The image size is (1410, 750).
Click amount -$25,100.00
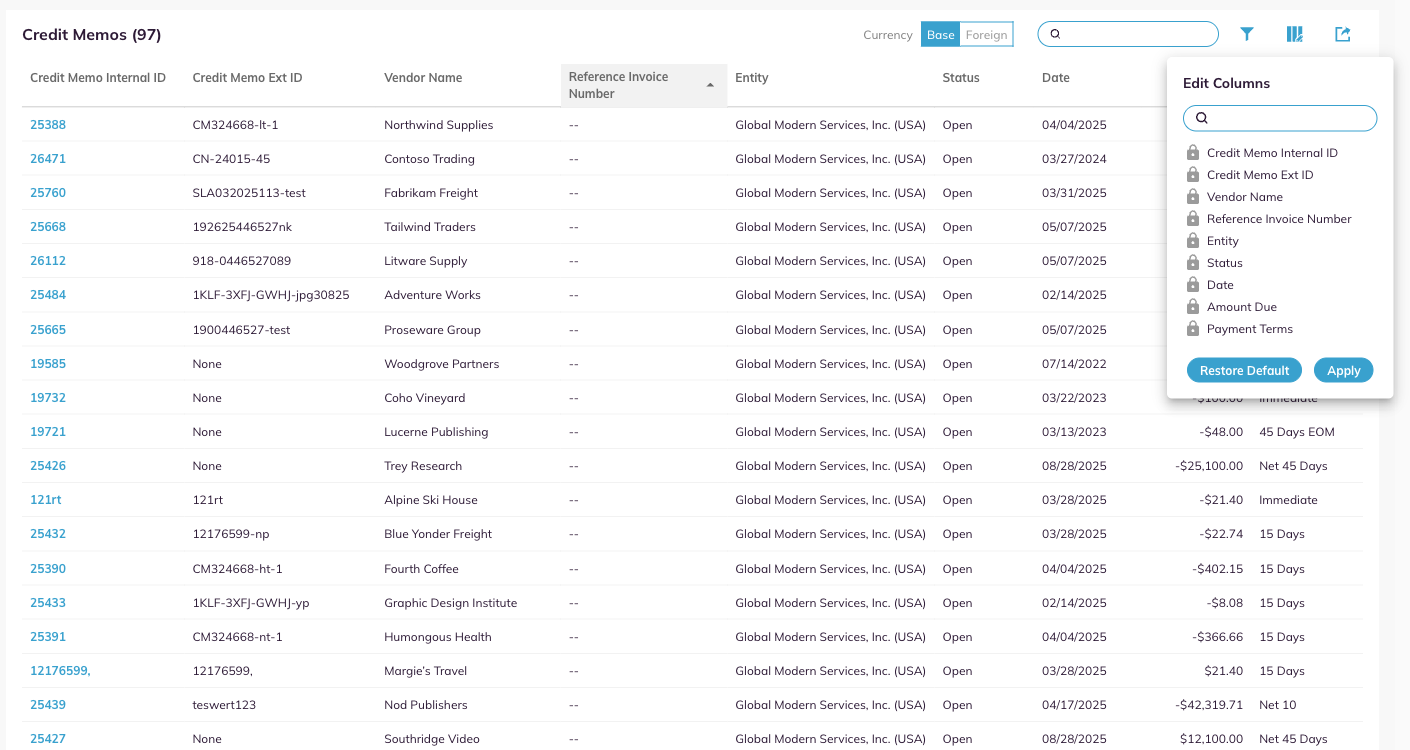point(1209,466)
